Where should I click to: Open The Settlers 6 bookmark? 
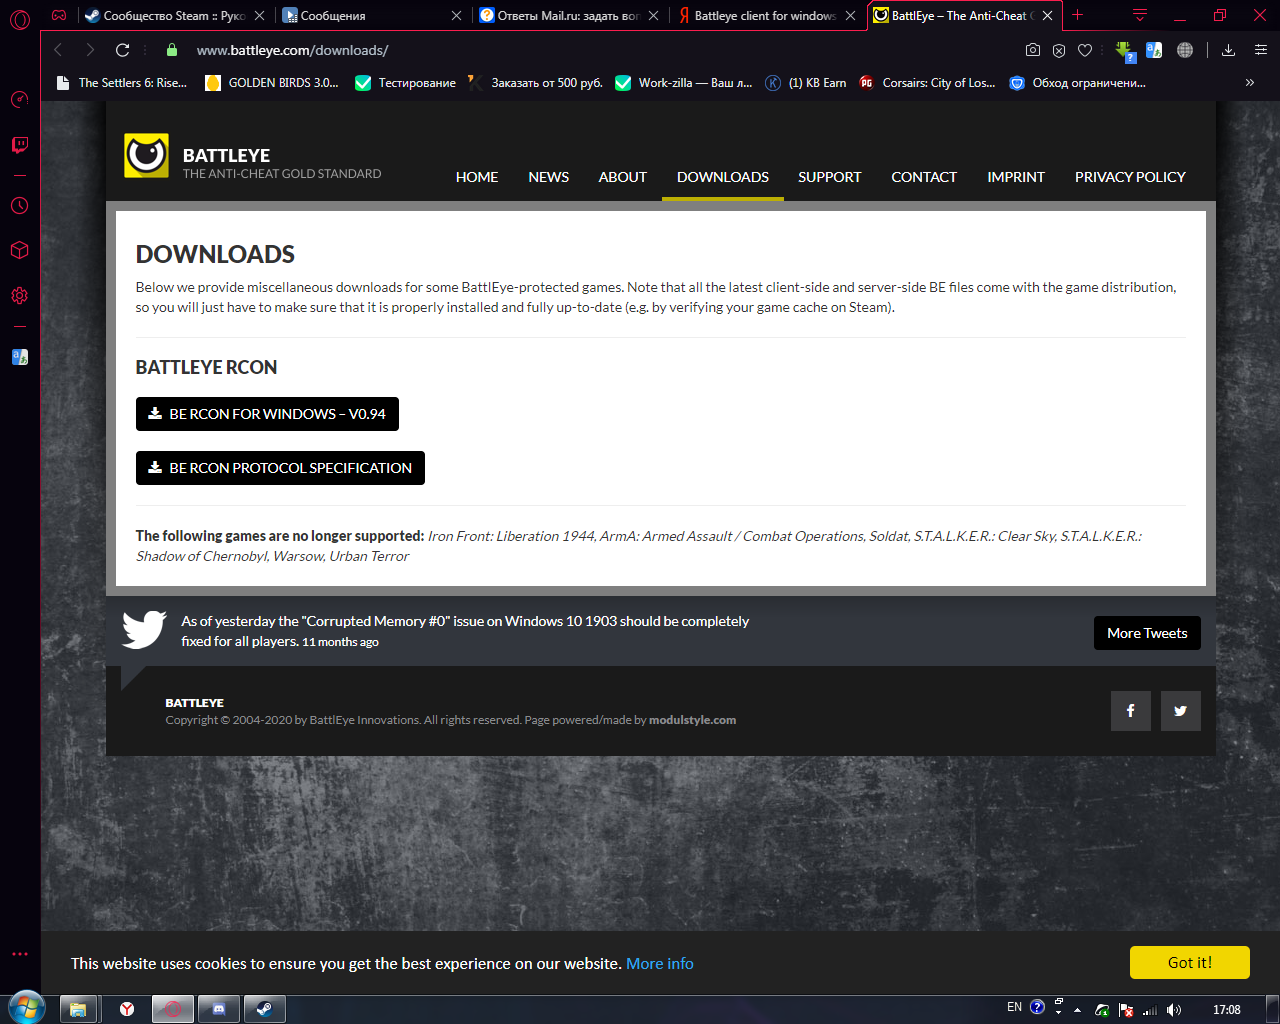tap(121, 83)
